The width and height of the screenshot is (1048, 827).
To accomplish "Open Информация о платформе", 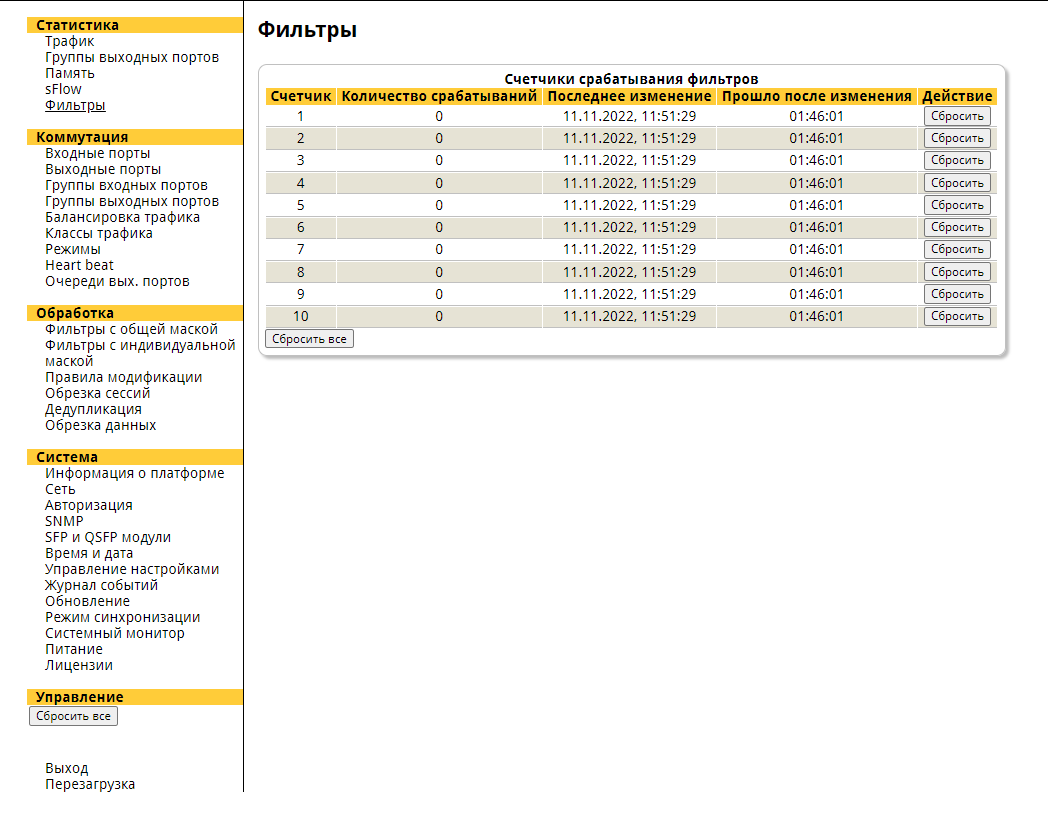I will coord(134,473).
